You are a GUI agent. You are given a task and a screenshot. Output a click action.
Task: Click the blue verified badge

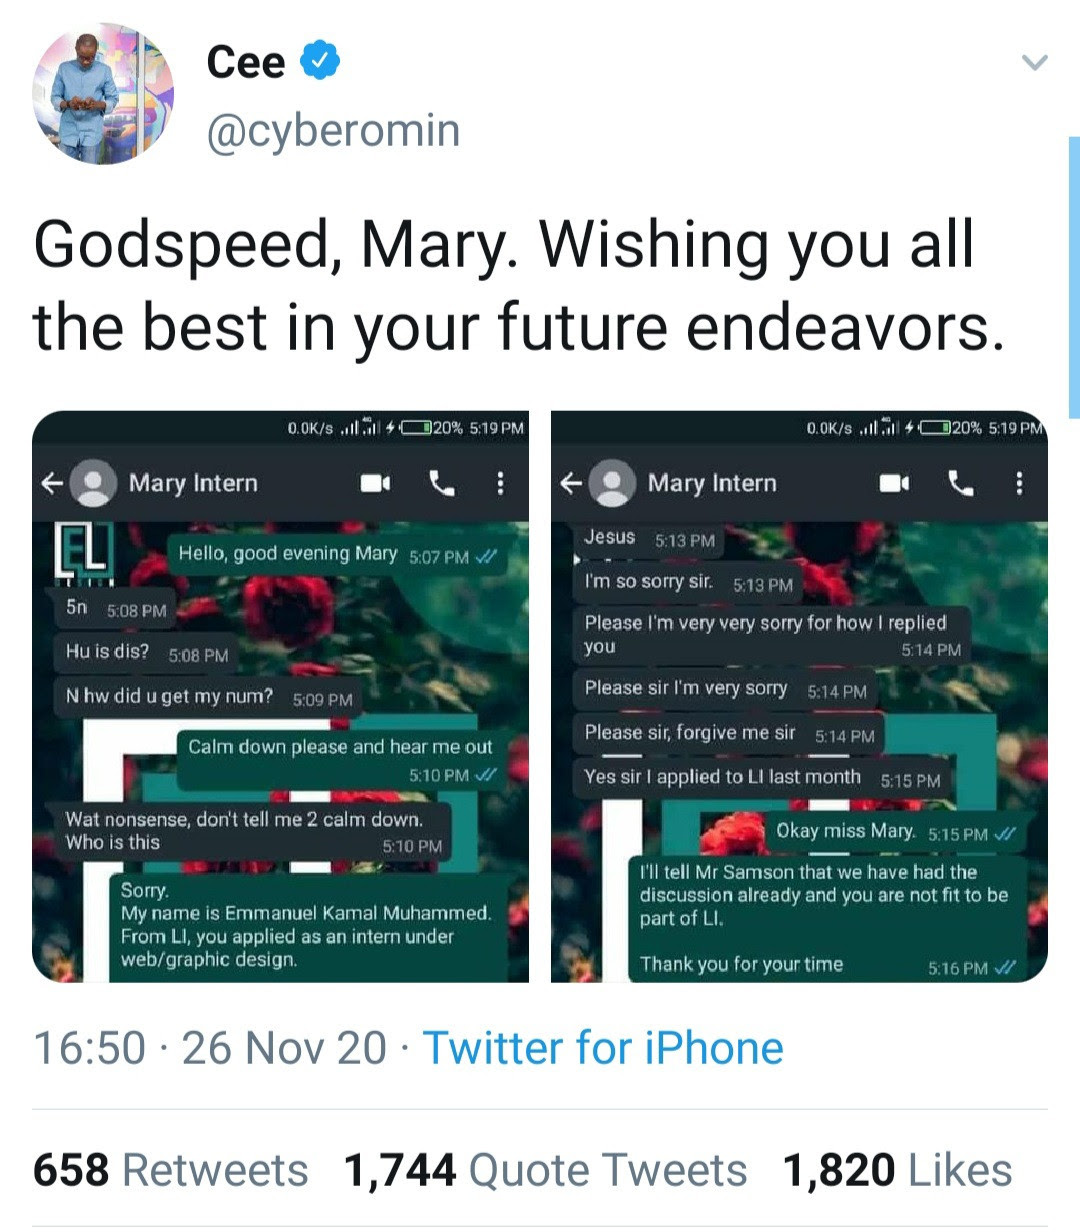(320, 61)
